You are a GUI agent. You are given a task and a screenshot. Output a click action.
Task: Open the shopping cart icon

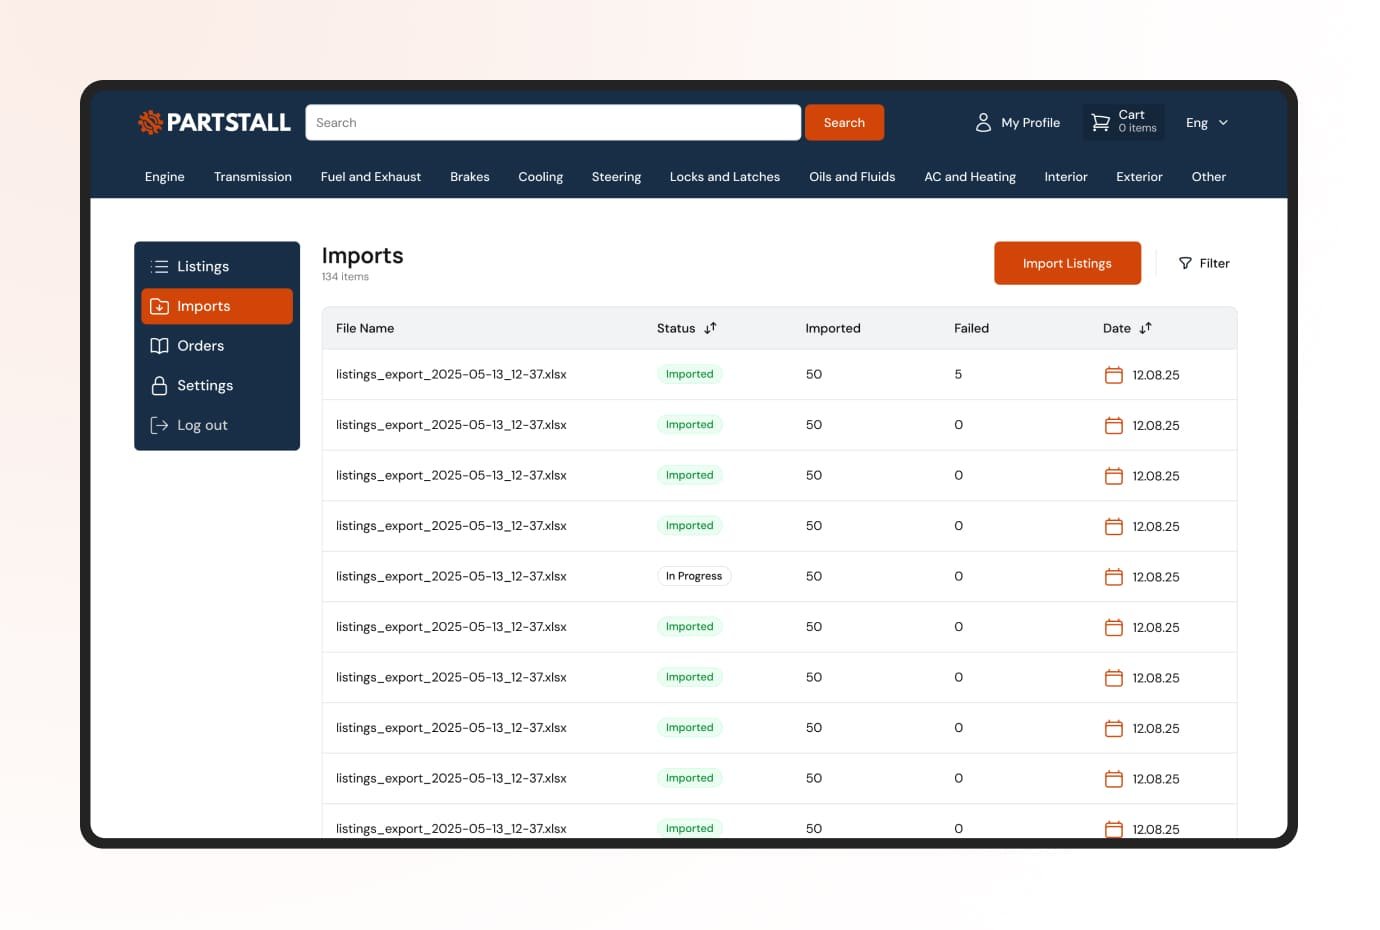(1100, 122)
